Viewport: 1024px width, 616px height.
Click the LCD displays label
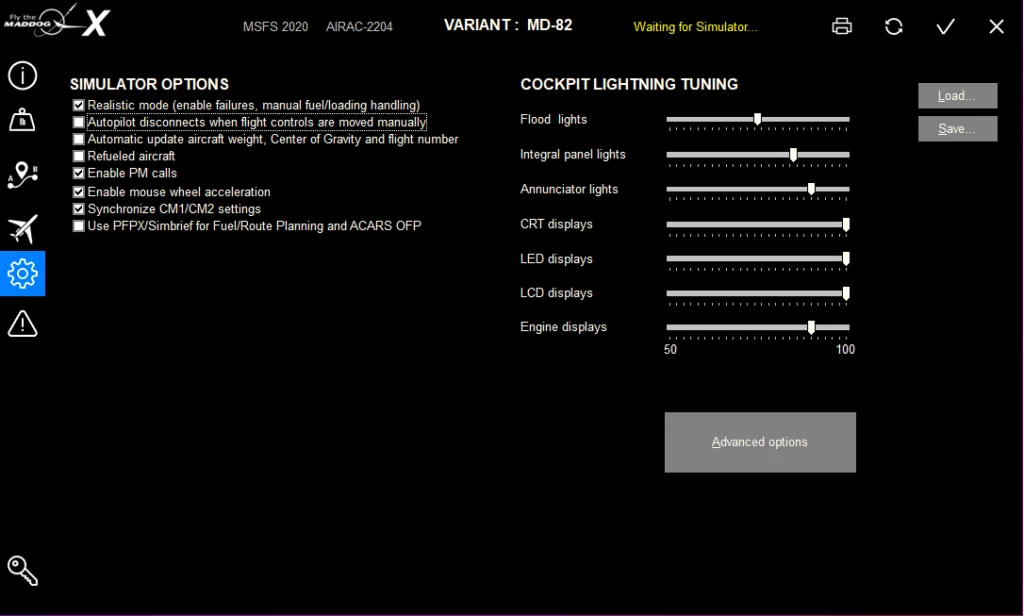tap(556, 293)
